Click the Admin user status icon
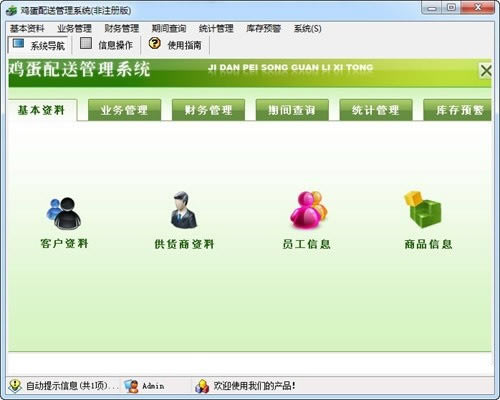This screenshot has width=500, height=400. 131,386
